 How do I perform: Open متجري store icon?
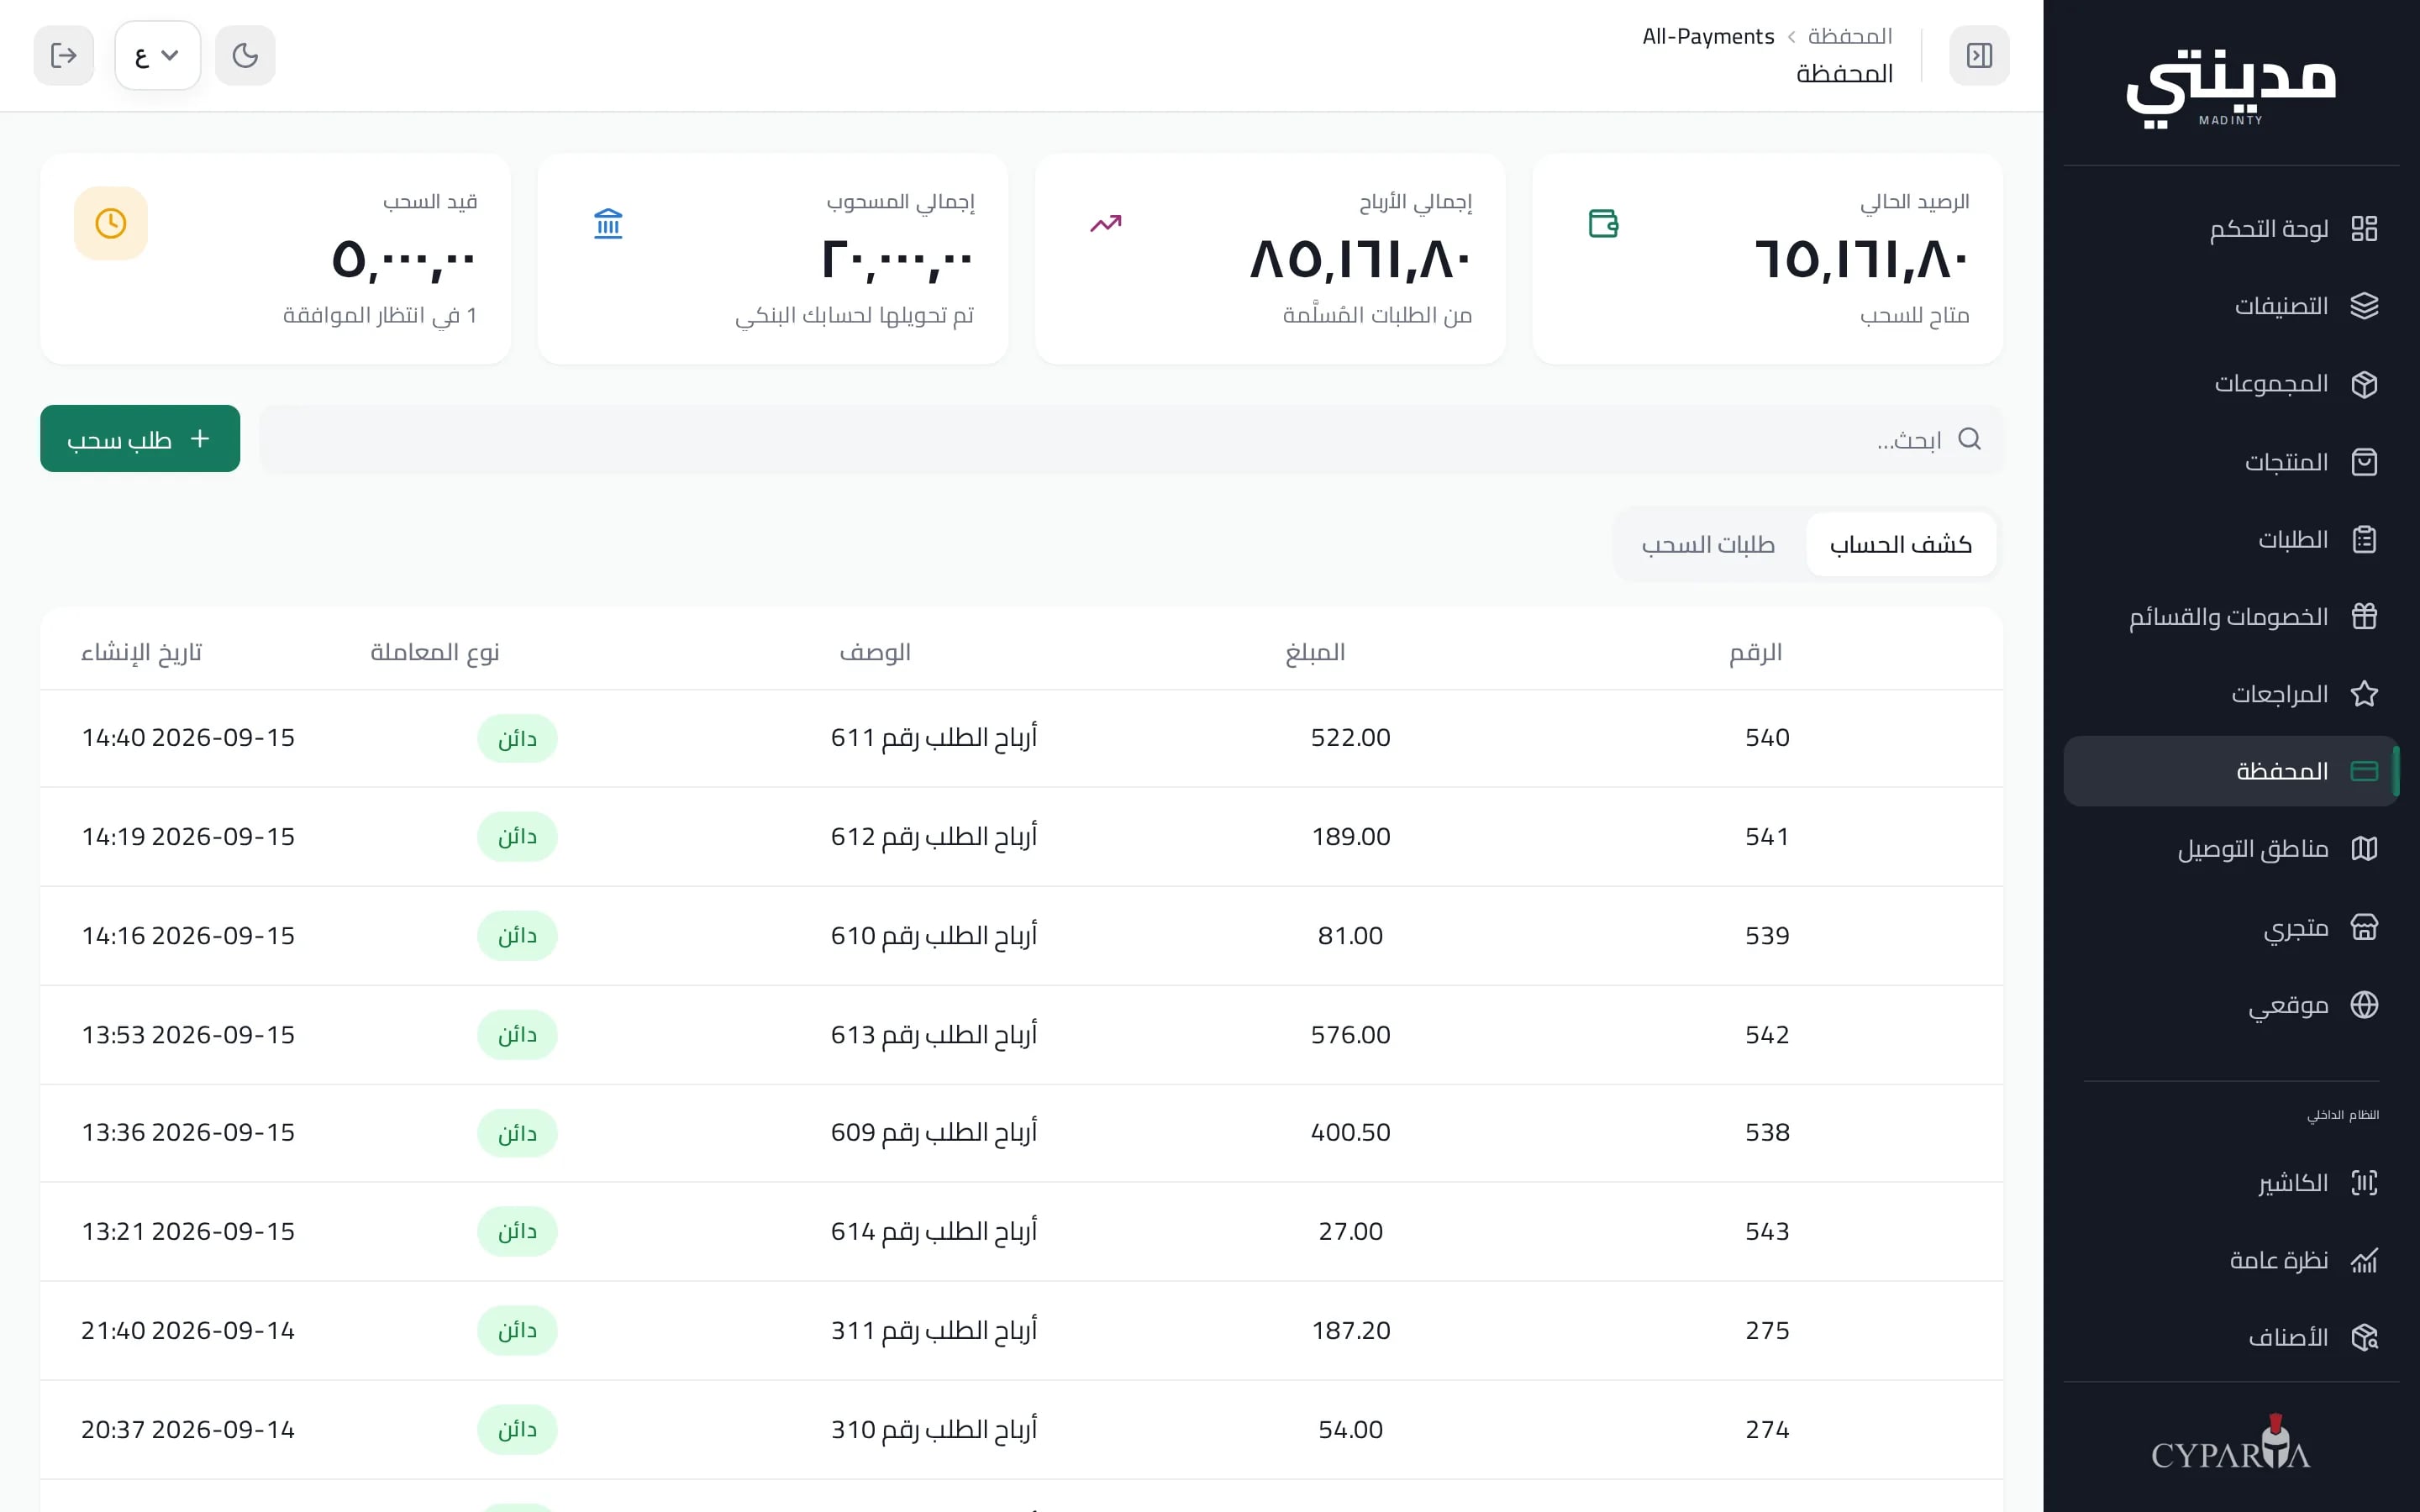pos(2364,927)
